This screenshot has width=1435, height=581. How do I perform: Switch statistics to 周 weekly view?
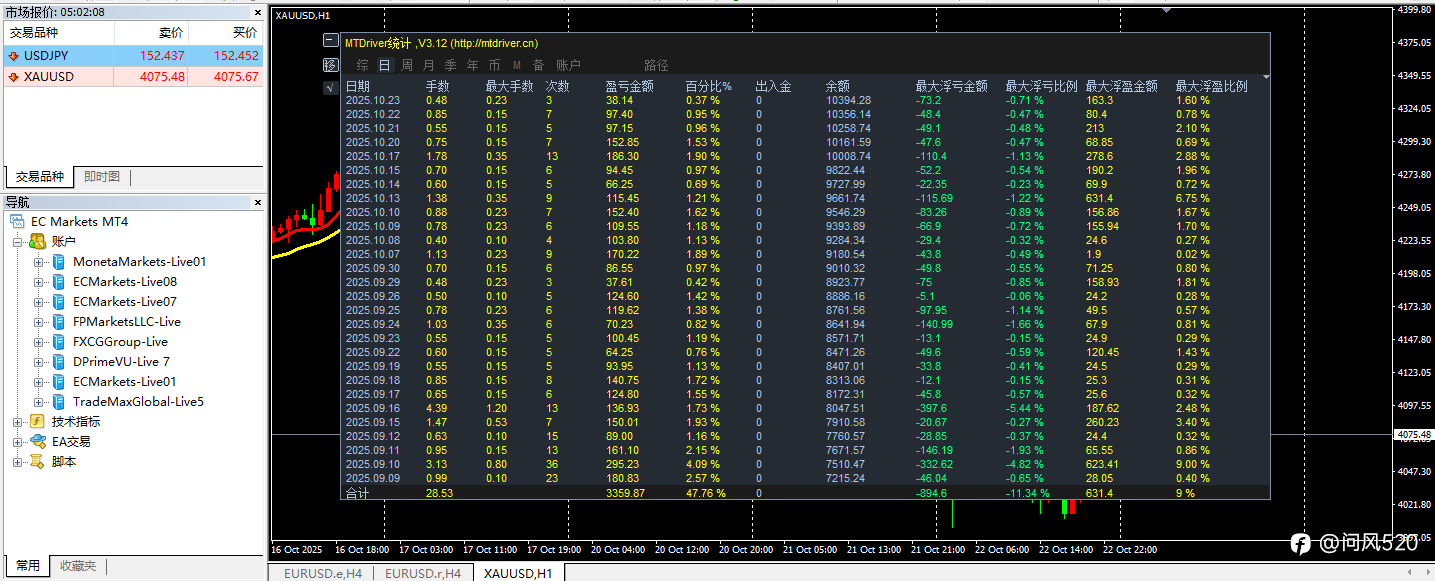(407, 65)
